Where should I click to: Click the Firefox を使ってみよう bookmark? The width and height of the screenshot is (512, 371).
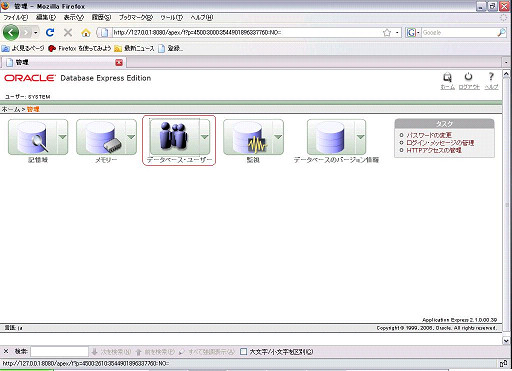[x=79, y=48]
